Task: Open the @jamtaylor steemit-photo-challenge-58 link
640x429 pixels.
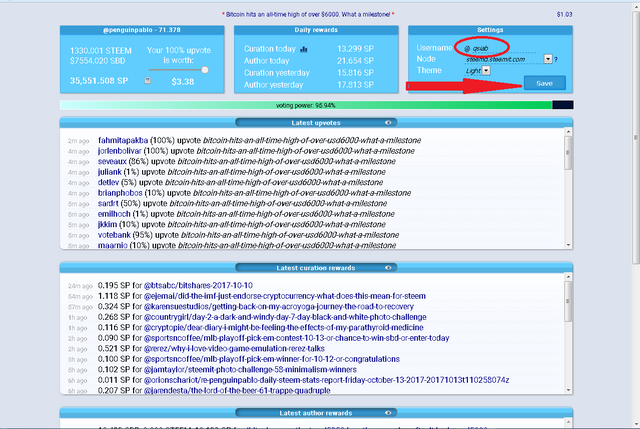Action: pyautogui.click(x=250, y=370)
